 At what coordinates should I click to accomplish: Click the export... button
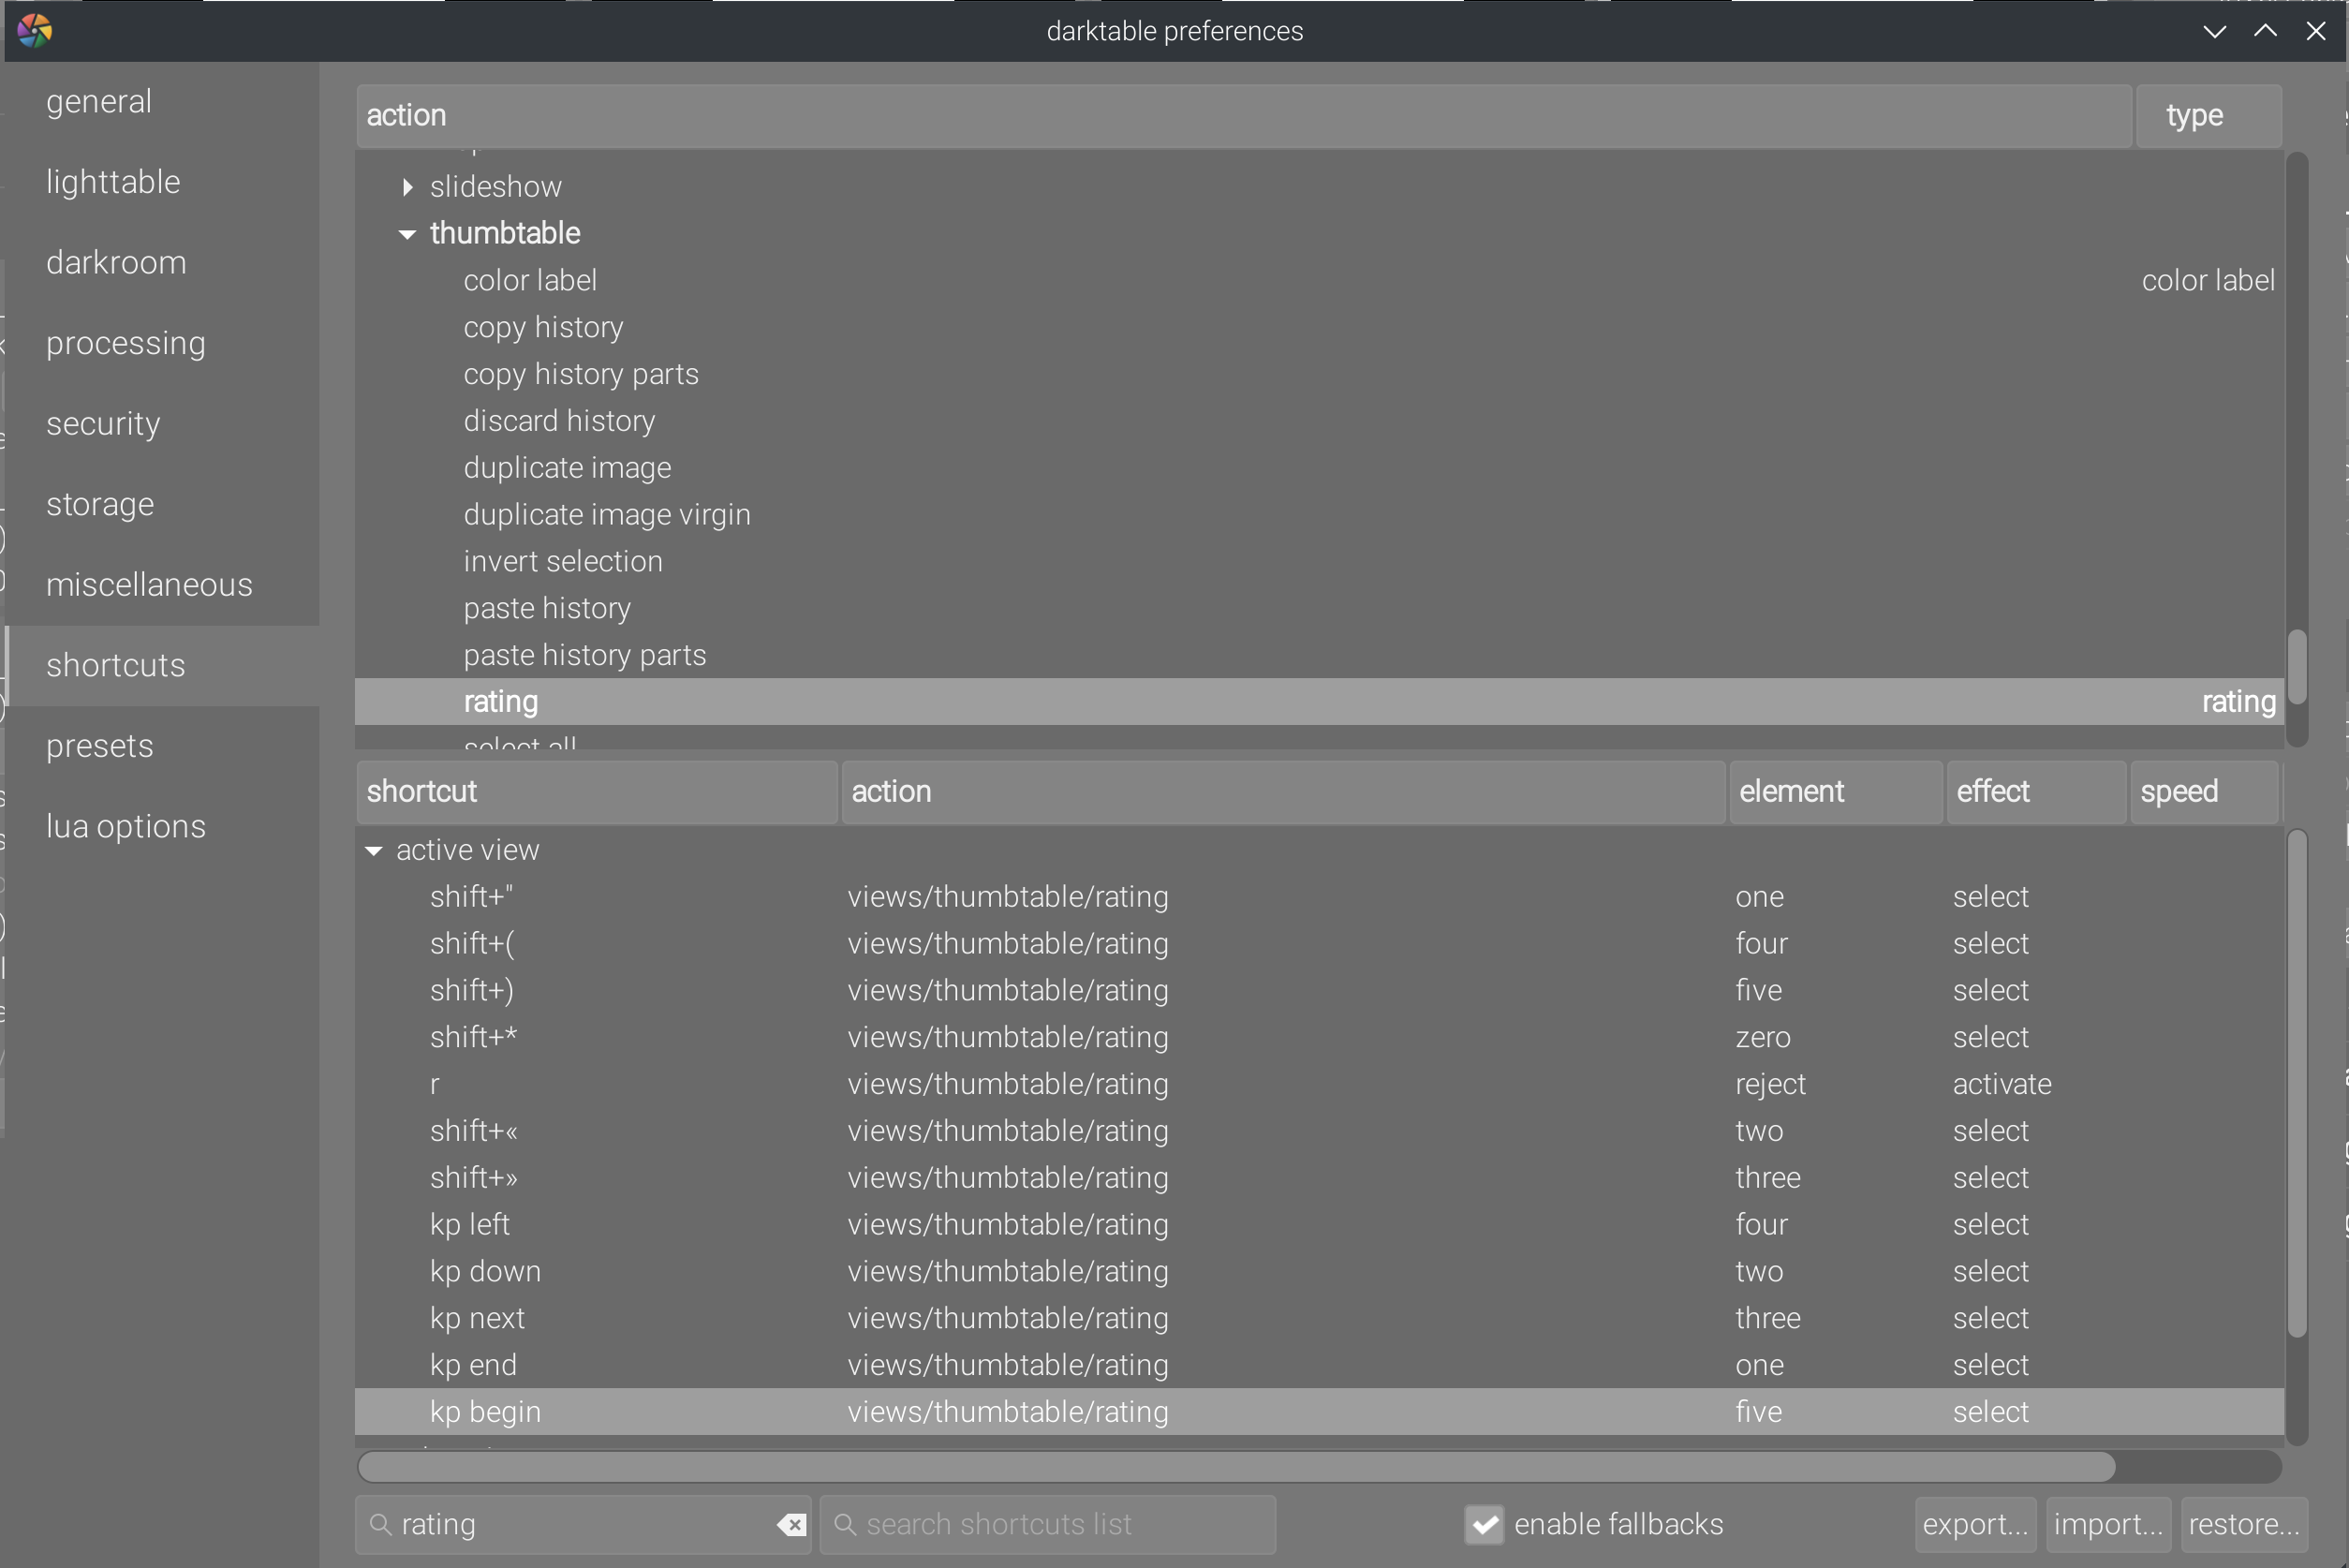(x=1975, y=1524)
